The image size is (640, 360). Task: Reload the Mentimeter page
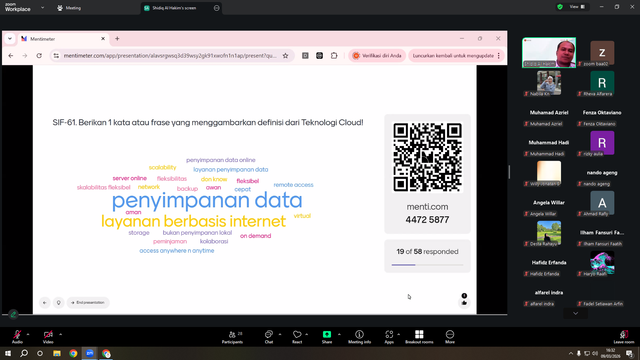39,56
